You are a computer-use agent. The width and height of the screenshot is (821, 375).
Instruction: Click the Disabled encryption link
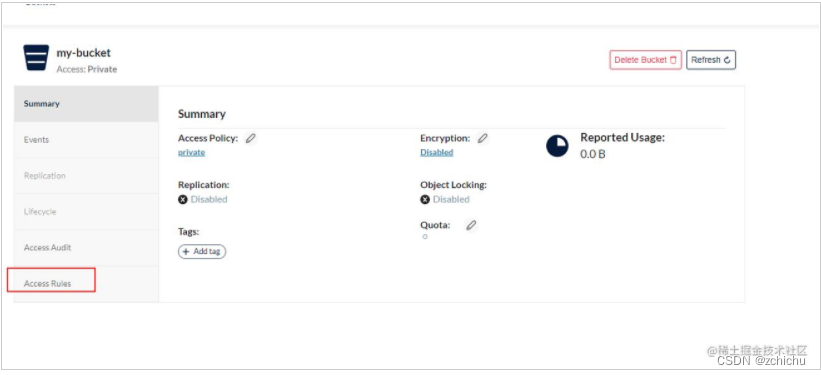coord(437,152)
